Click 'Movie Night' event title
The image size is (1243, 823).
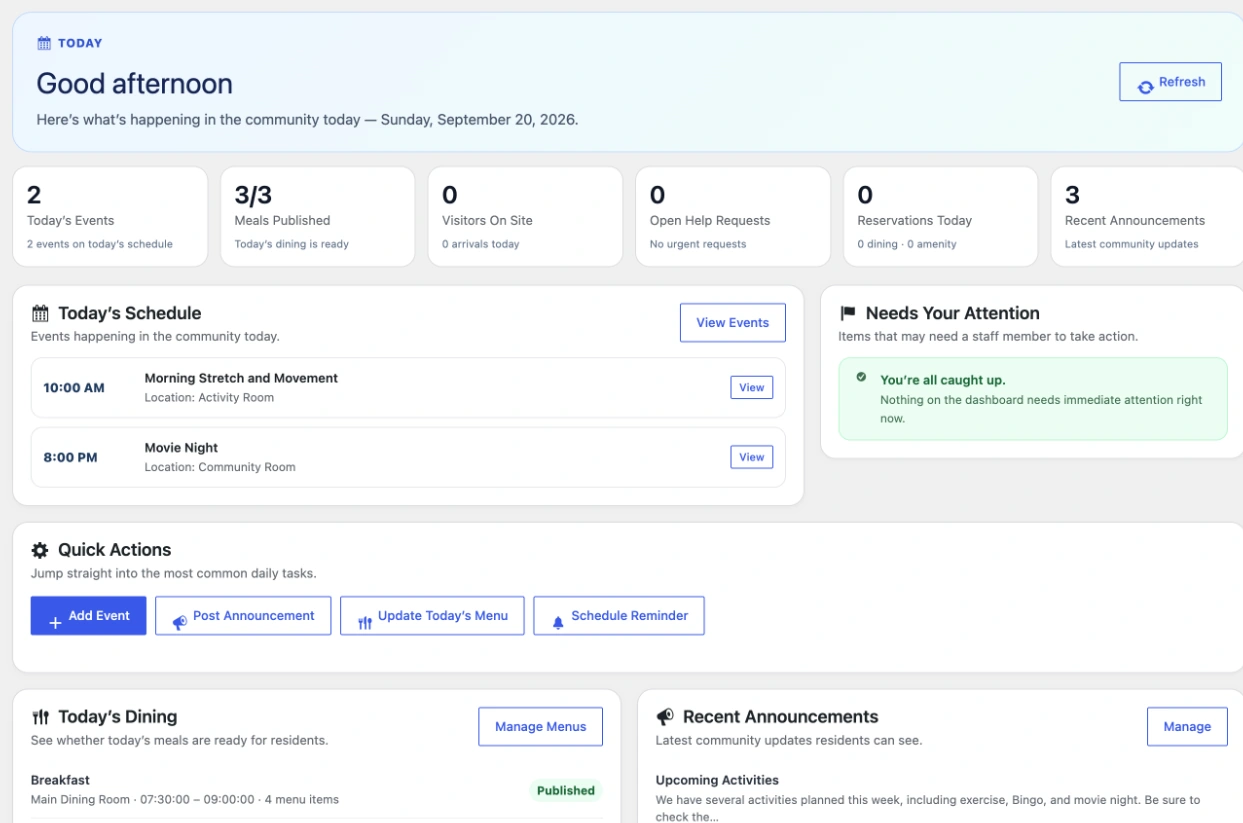181,448
